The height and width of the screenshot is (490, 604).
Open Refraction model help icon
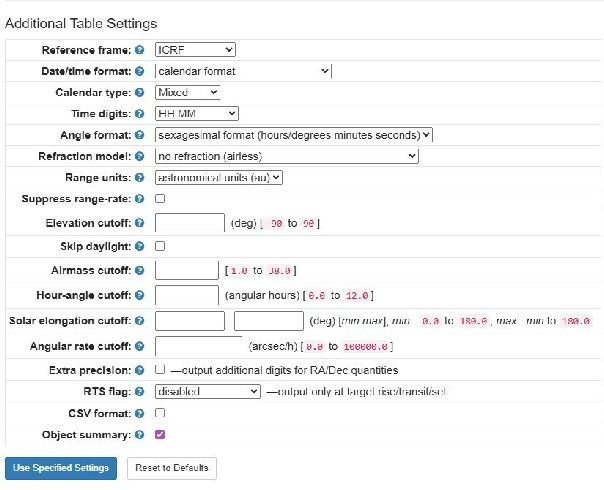pos(140,157)
